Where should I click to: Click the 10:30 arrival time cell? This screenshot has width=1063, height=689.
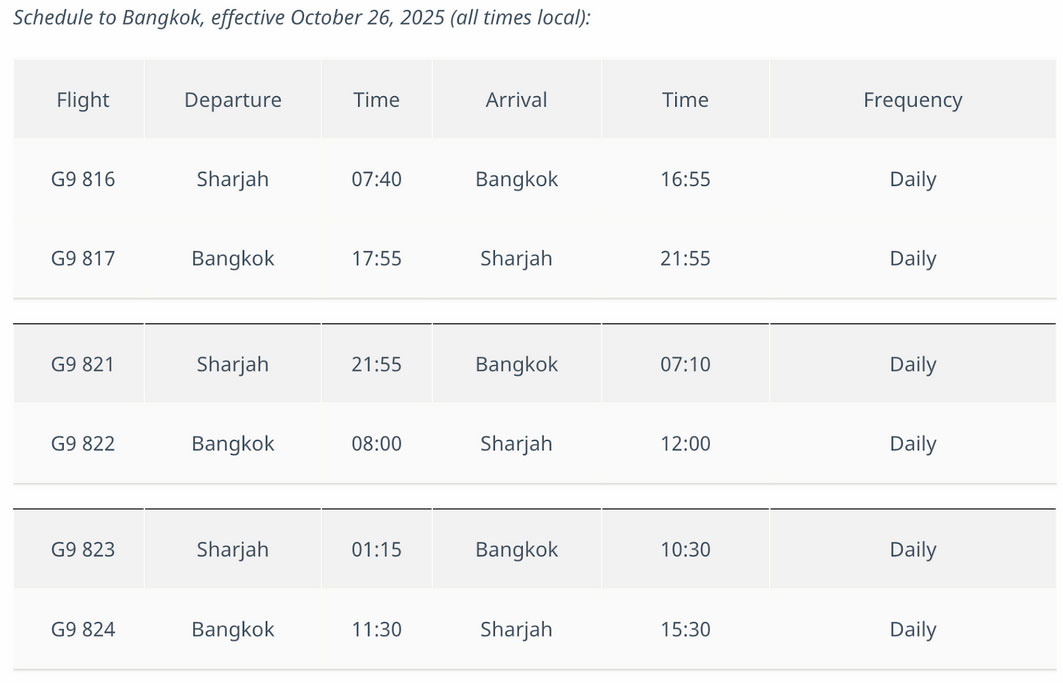click(685, 549)
